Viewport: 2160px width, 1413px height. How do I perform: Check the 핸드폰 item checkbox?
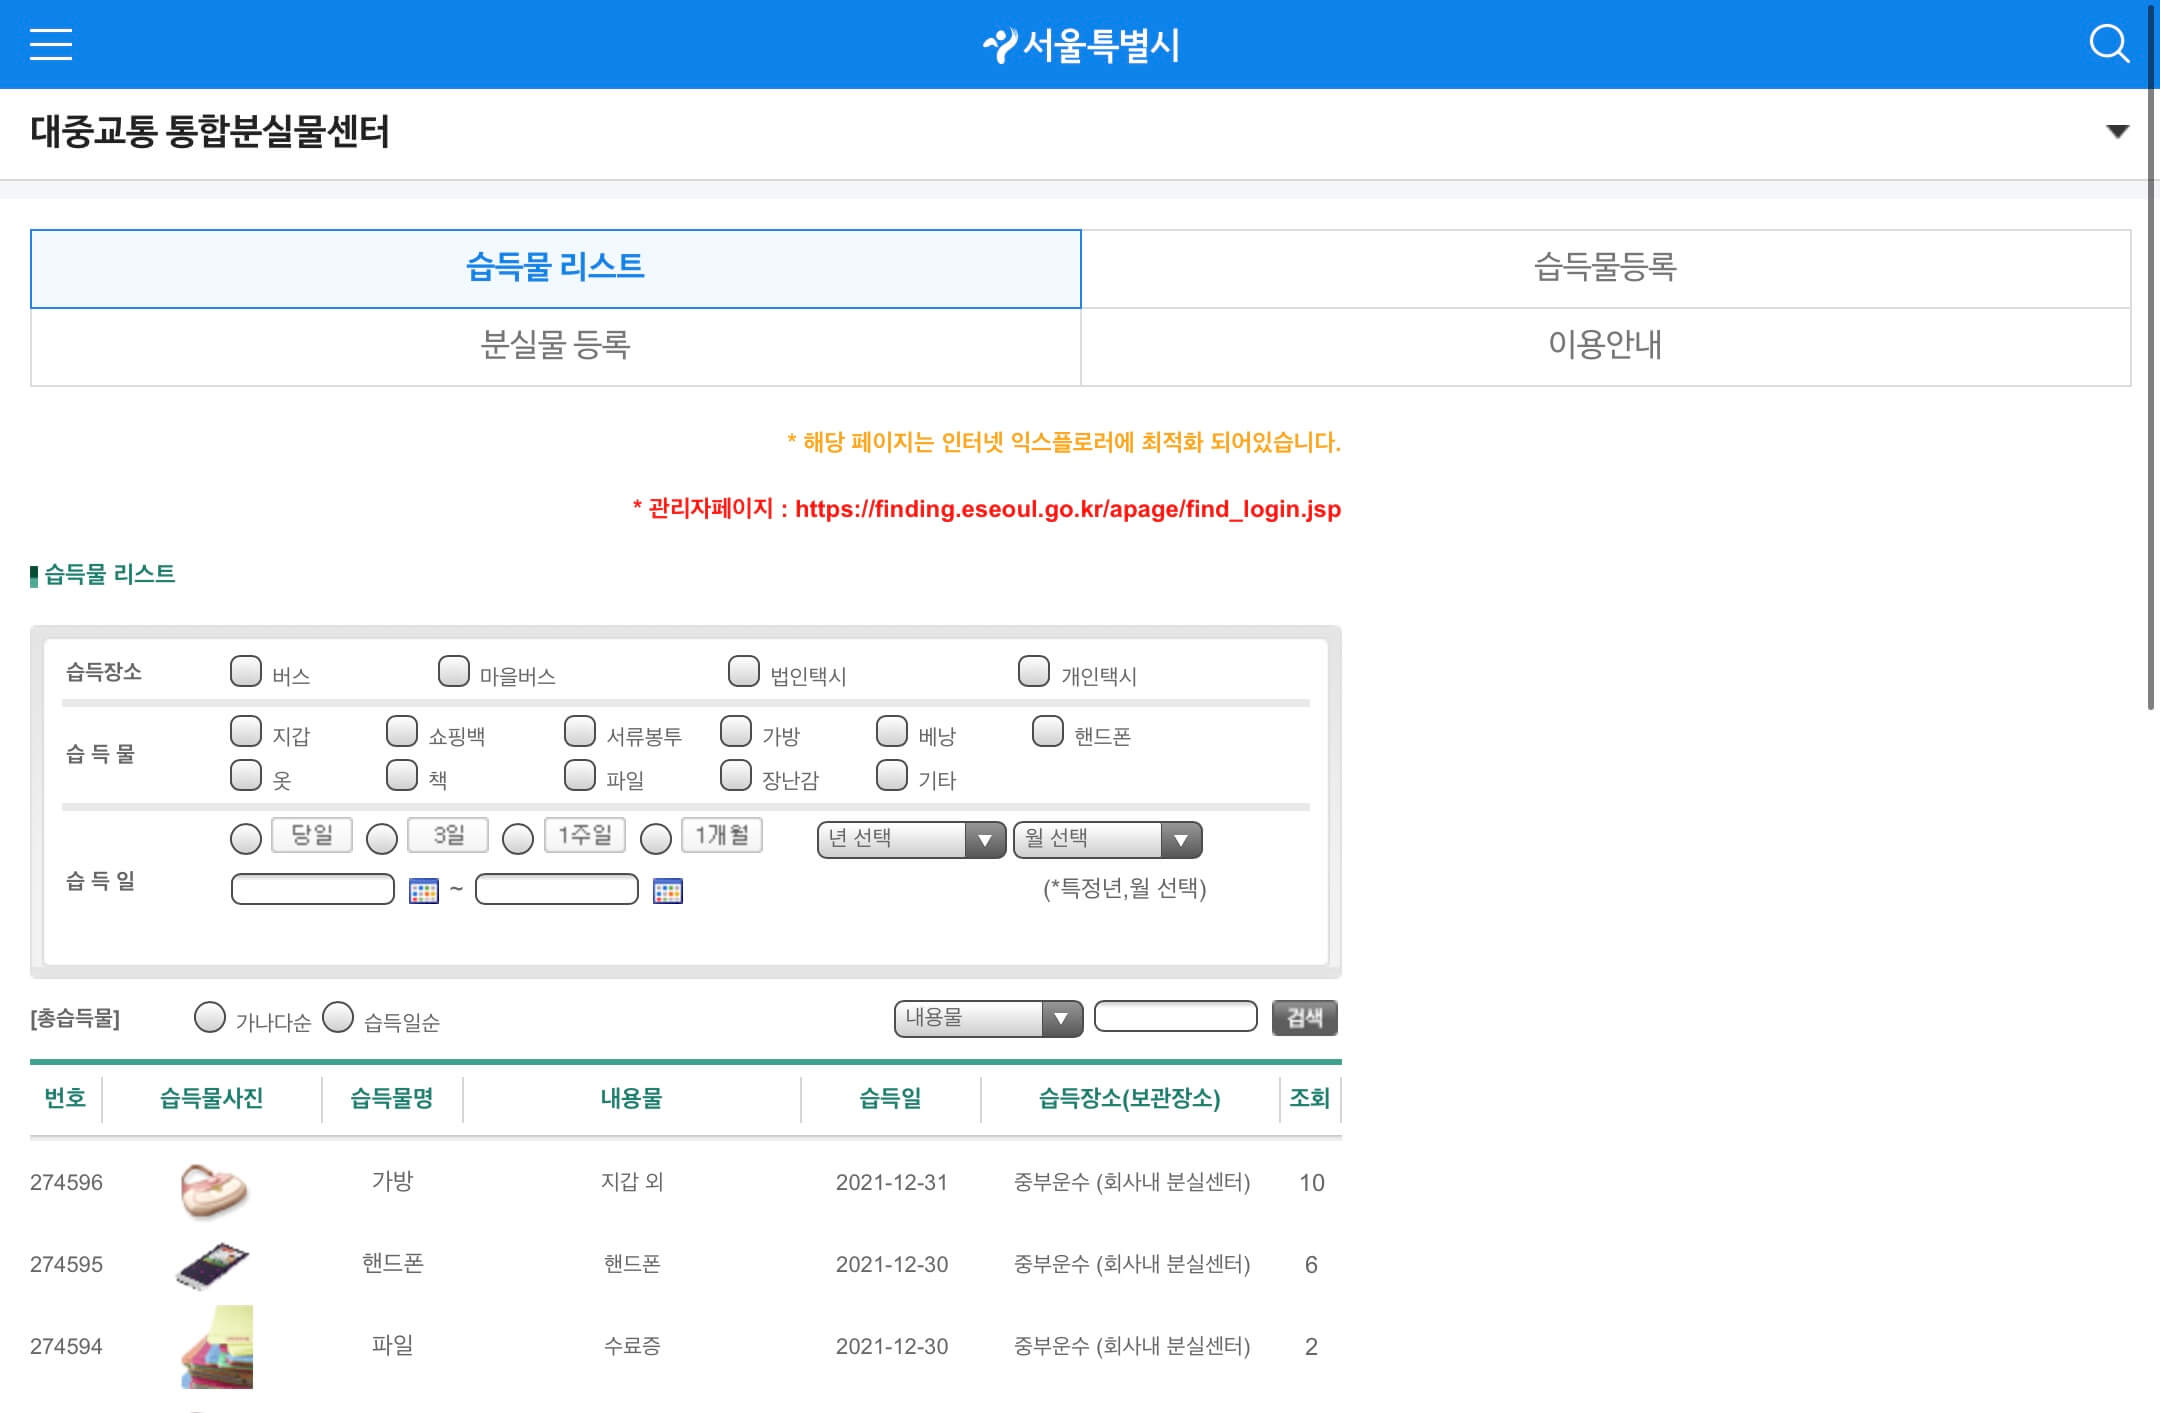click(1047, 731)
